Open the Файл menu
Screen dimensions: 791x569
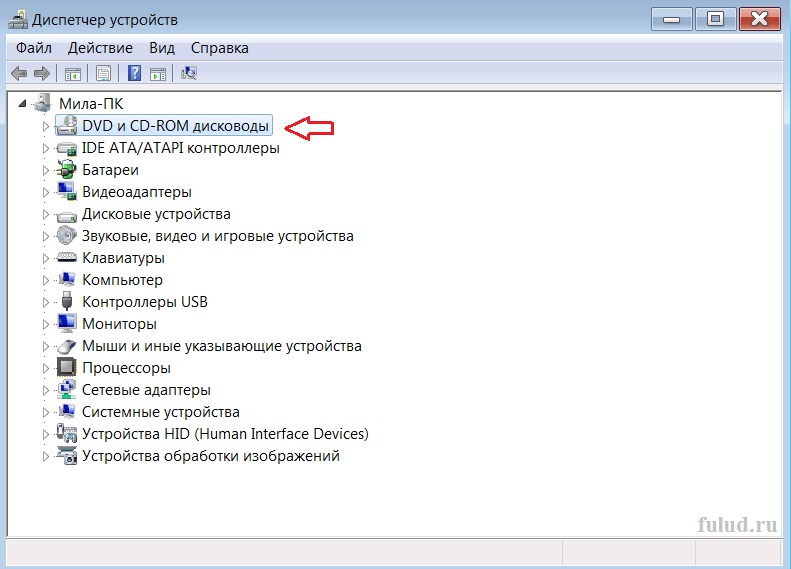coord(34,48)
